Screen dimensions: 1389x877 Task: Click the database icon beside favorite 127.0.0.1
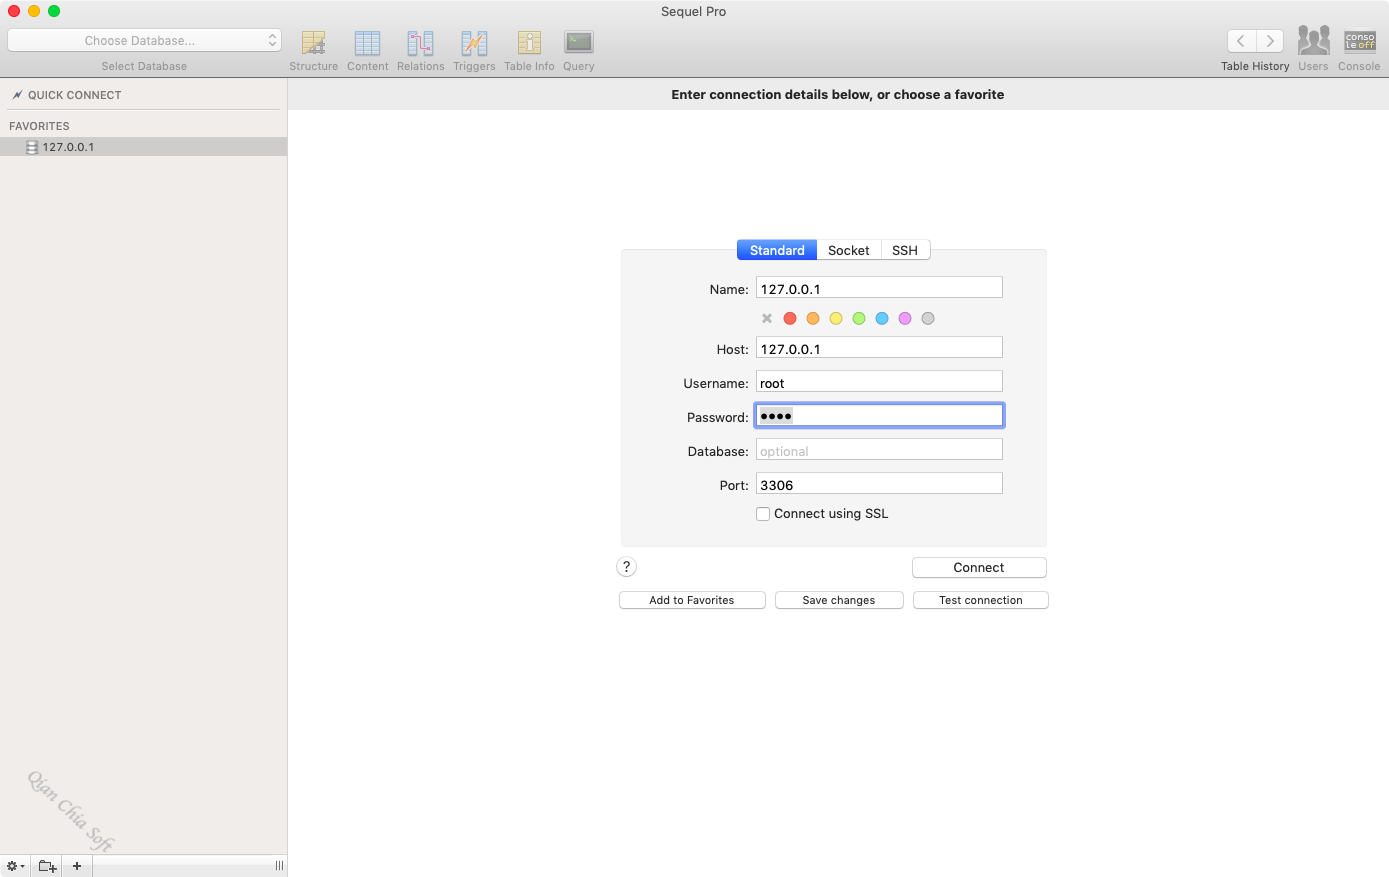[32, 147]
